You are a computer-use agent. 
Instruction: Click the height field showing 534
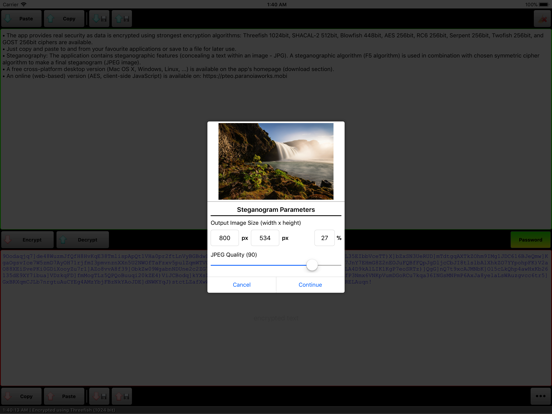coord(265,238)
